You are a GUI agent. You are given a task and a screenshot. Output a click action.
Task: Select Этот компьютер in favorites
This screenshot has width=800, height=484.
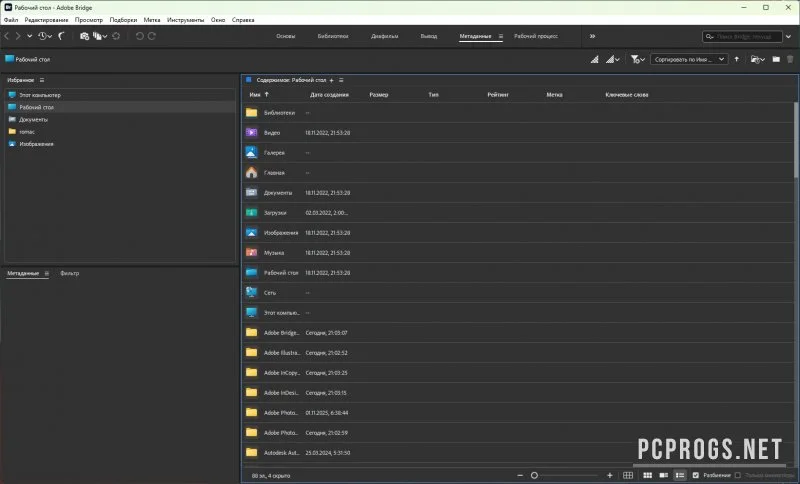click(40, 95)
